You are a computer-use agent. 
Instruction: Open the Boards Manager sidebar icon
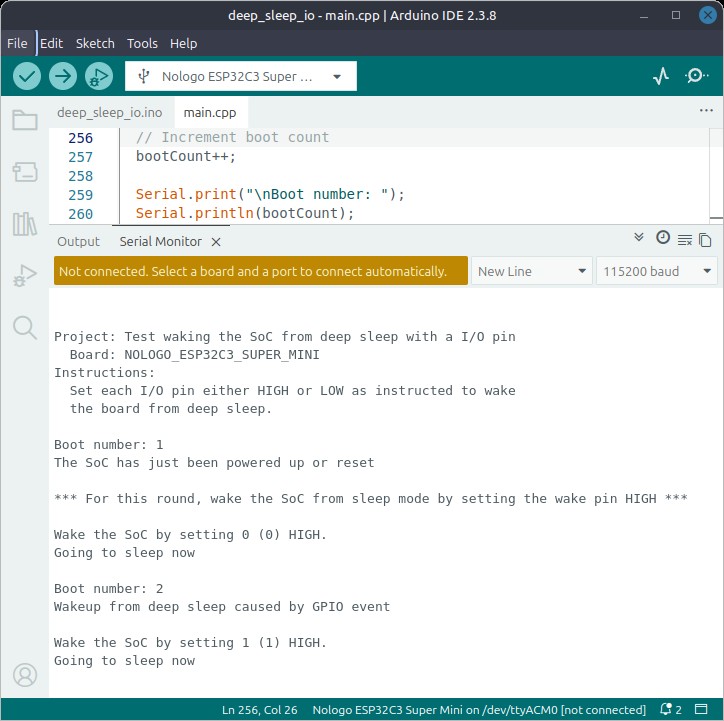25,172
